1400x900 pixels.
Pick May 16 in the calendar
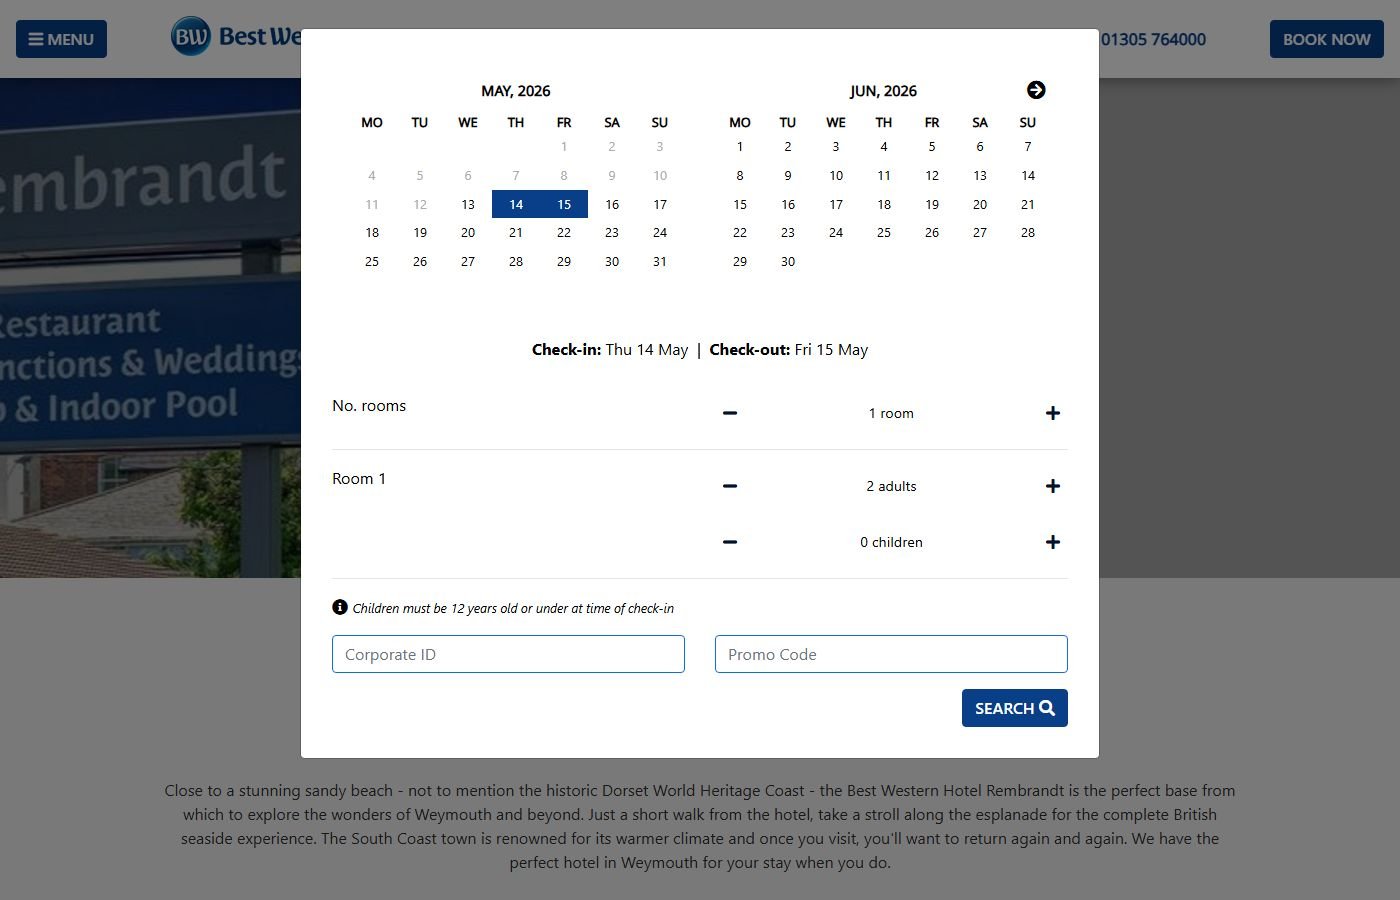612,204
